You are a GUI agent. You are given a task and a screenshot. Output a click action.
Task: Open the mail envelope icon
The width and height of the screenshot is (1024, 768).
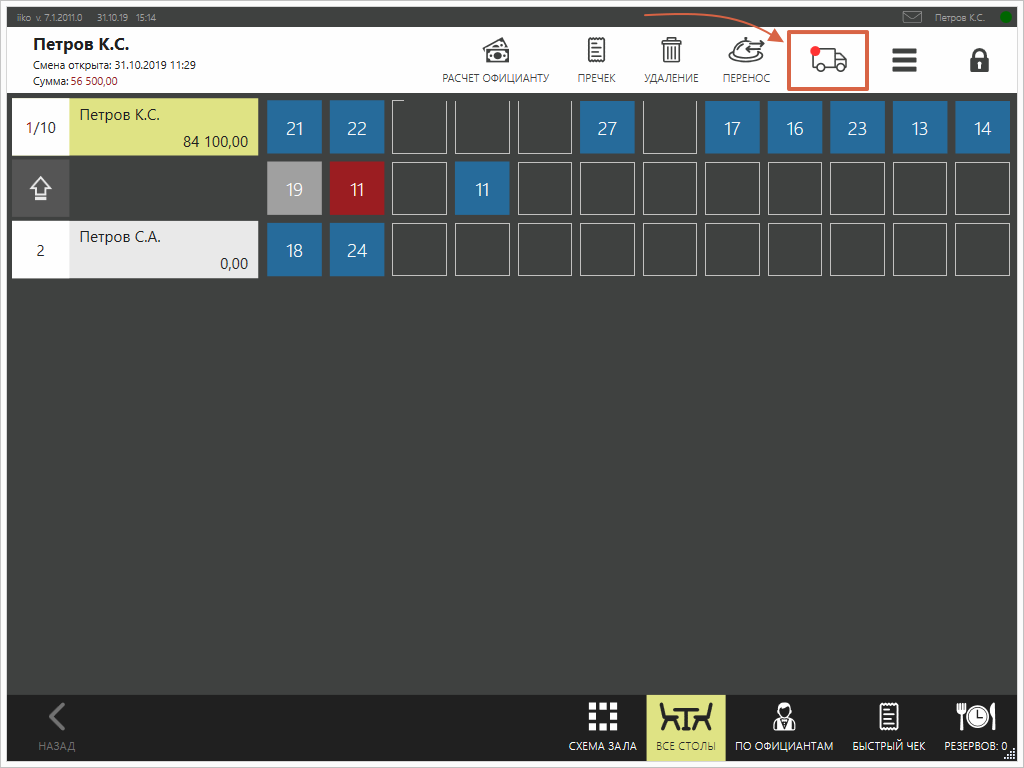[912, 17]
